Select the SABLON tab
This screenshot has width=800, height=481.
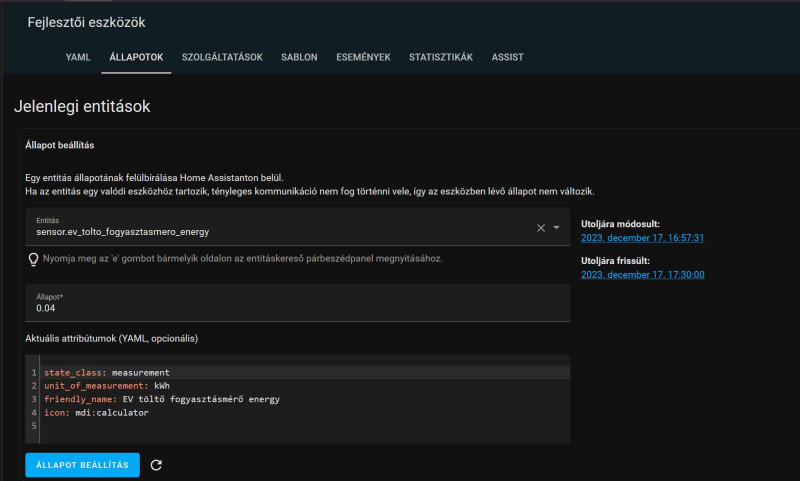tap(299, 57)
